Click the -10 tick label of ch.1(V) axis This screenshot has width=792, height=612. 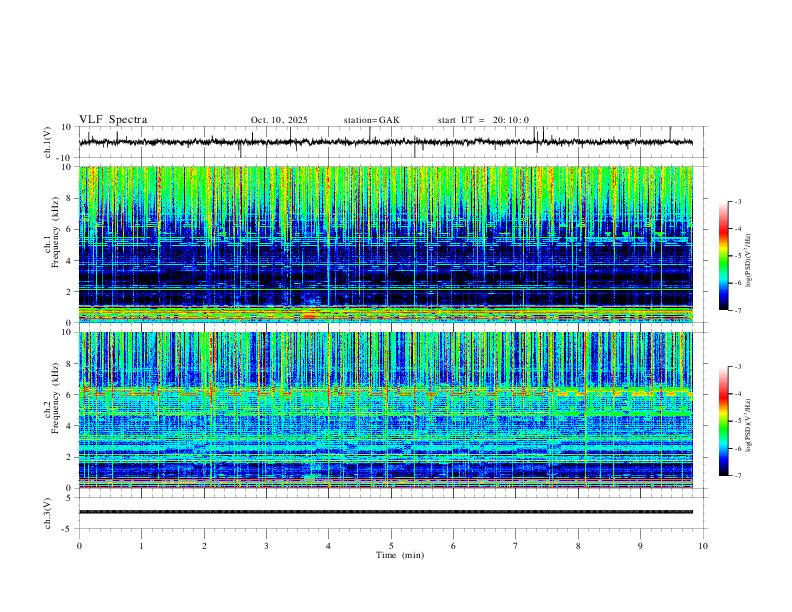(x=66, y=158)
